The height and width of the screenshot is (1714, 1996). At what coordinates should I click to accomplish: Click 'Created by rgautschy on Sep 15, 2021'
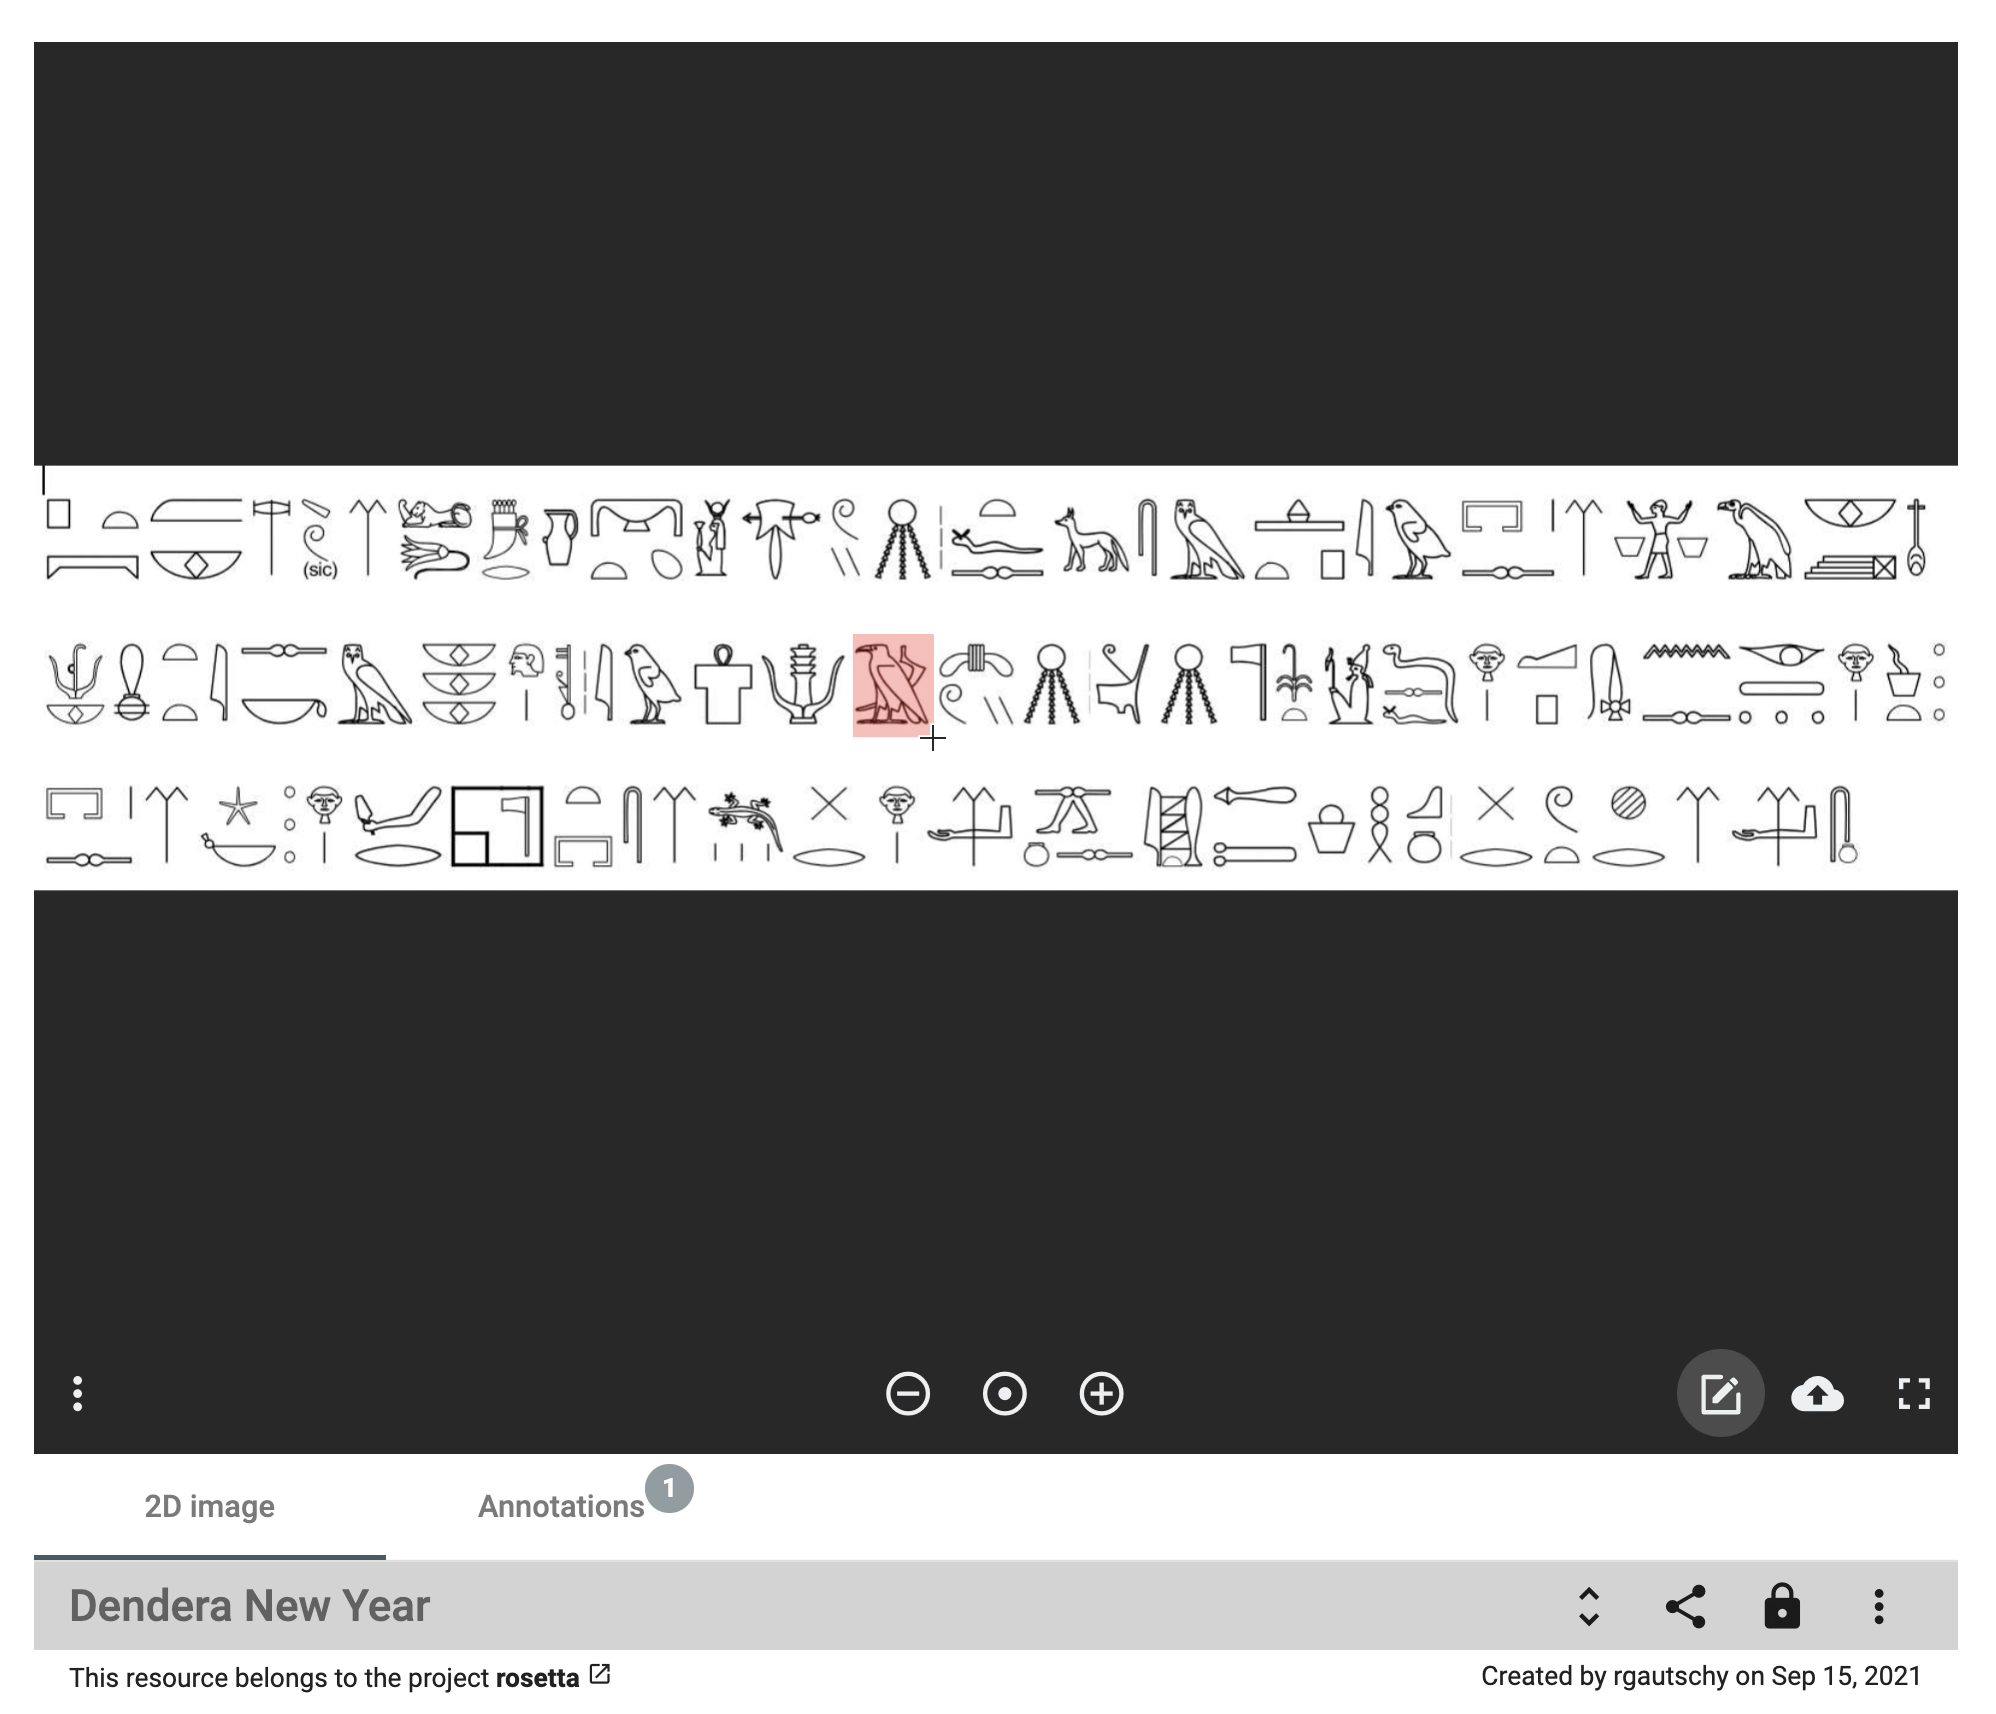(1701, 1676)
